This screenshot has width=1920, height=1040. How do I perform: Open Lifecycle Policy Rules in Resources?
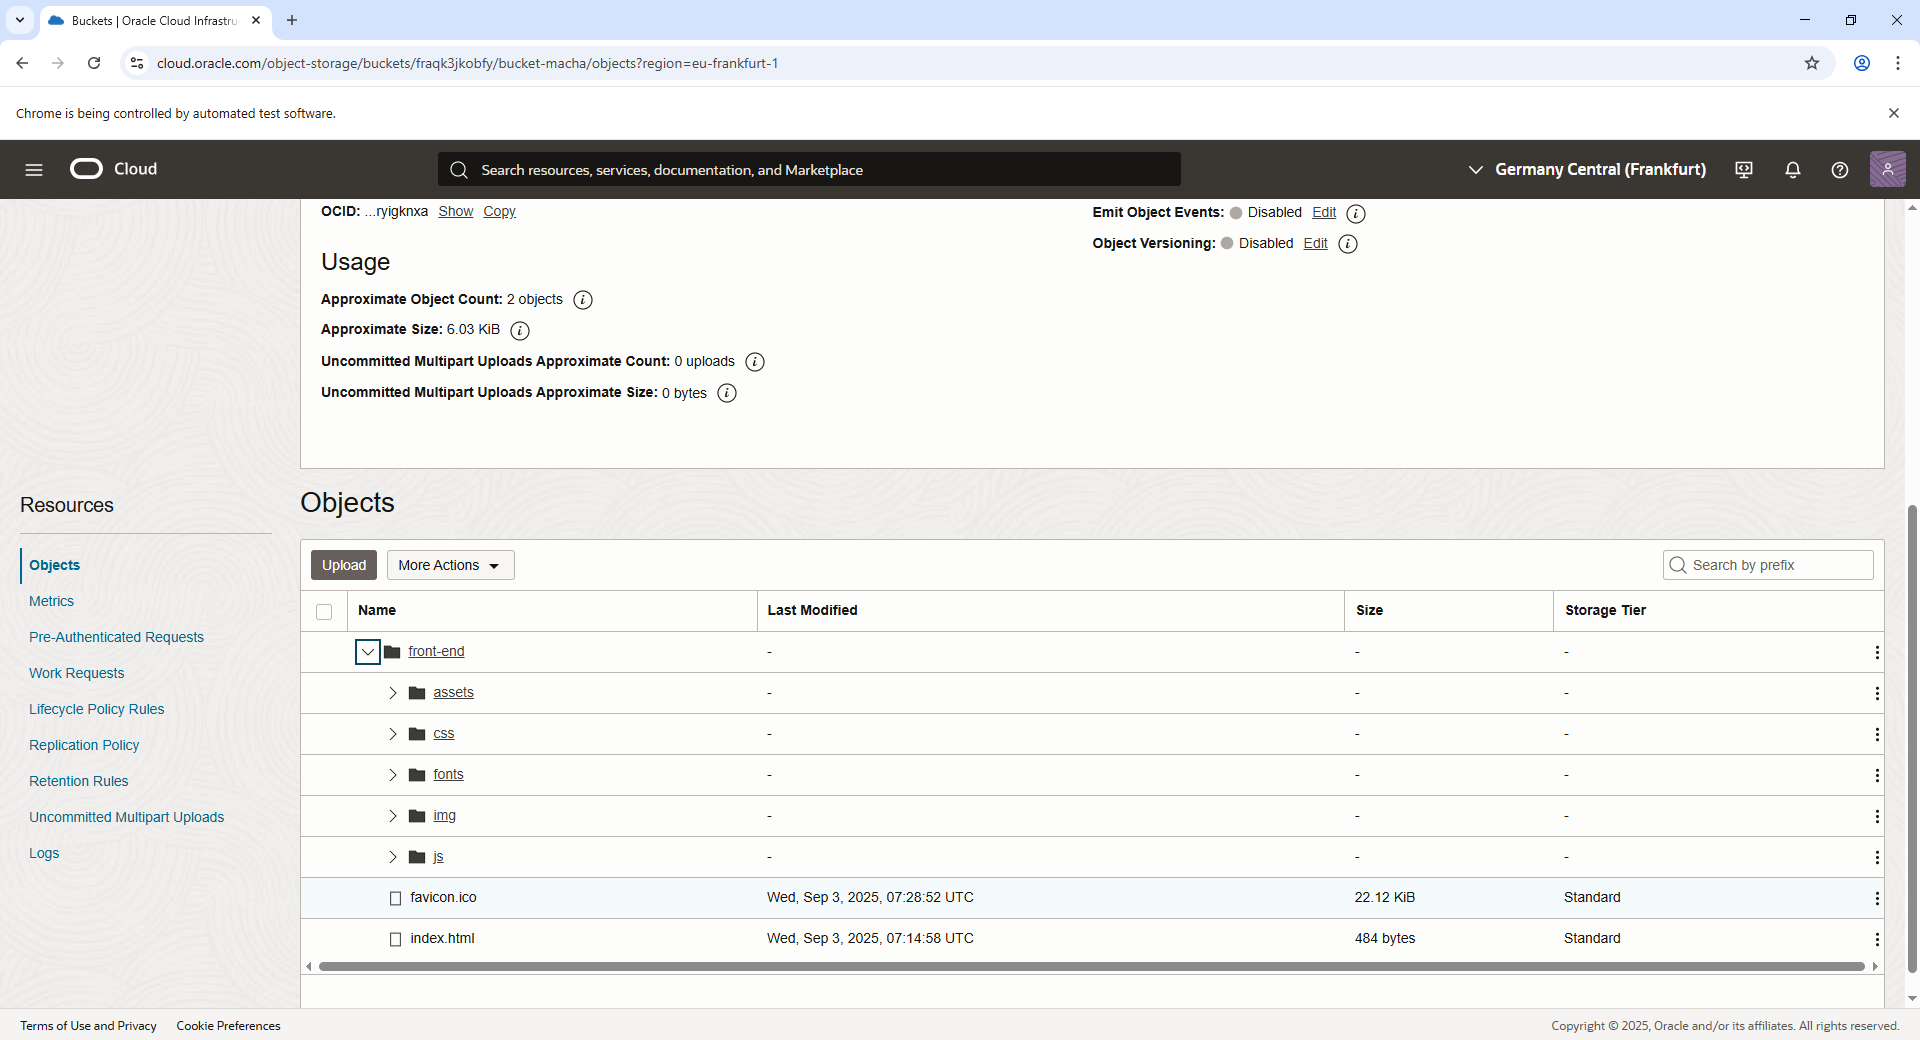point(96,709)
